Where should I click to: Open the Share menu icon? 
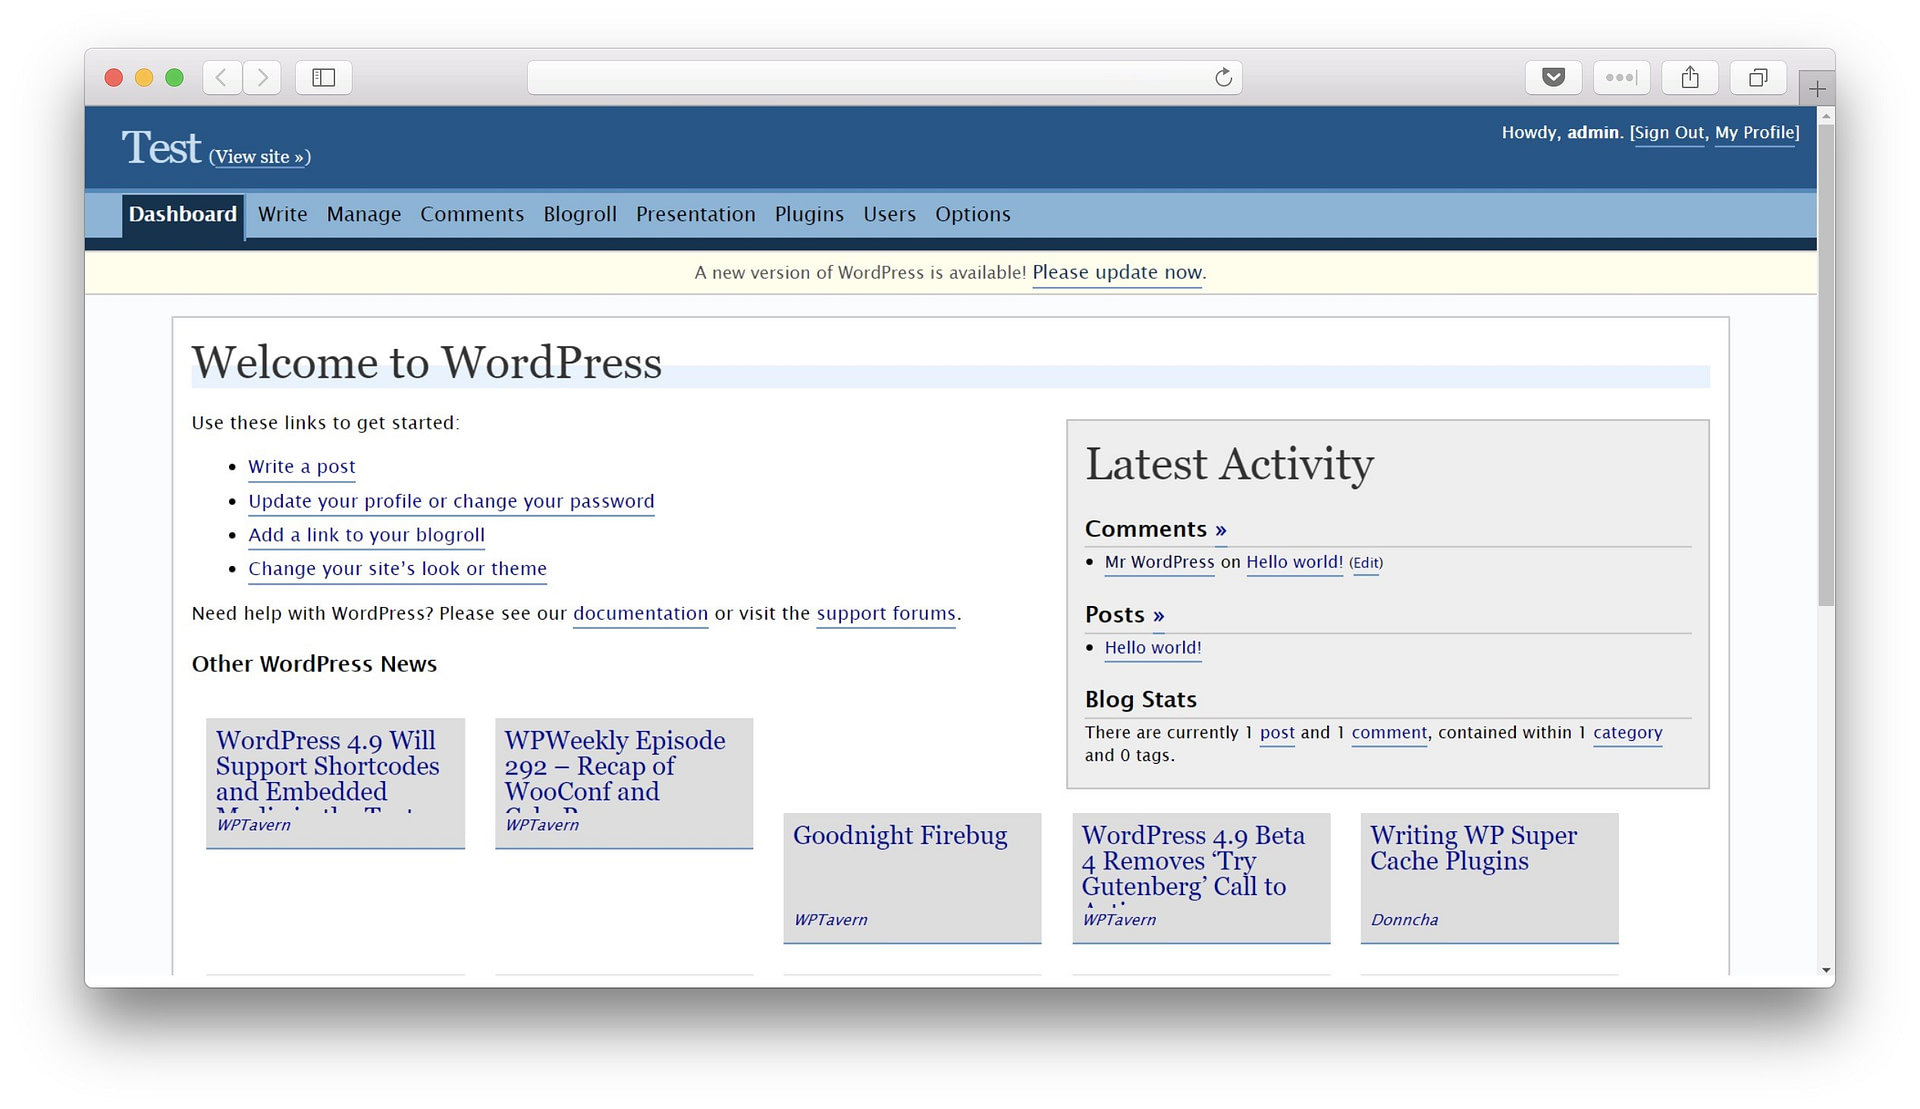click(x=1690, y=77)
